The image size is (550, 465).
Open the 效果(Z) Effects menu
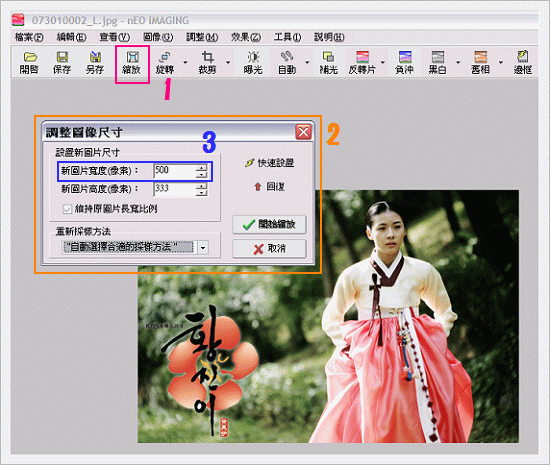pos(246,37)
